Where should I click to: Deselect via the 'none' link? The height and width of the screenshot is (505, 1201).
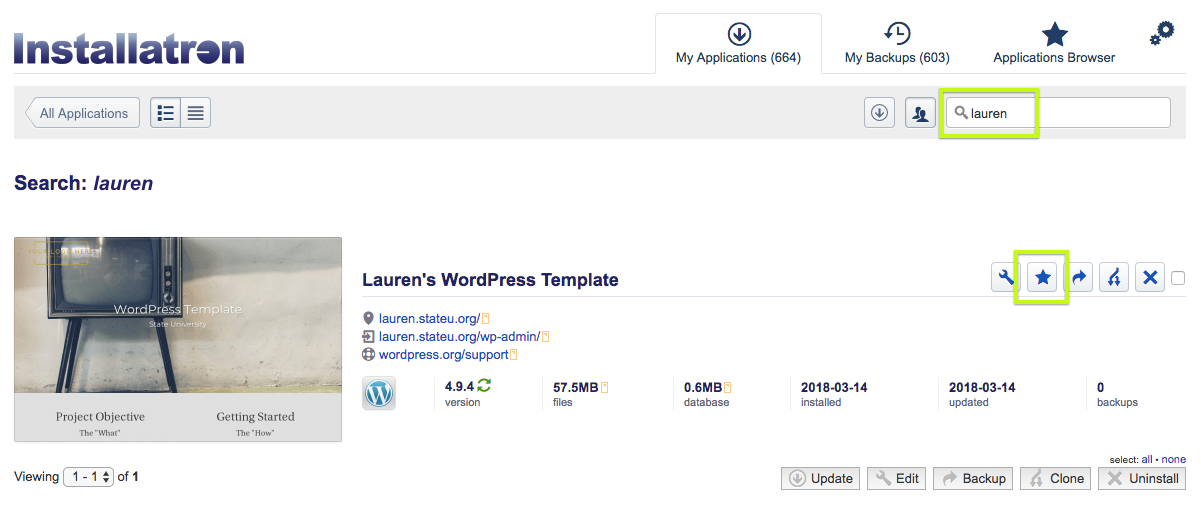[1174, 459]
